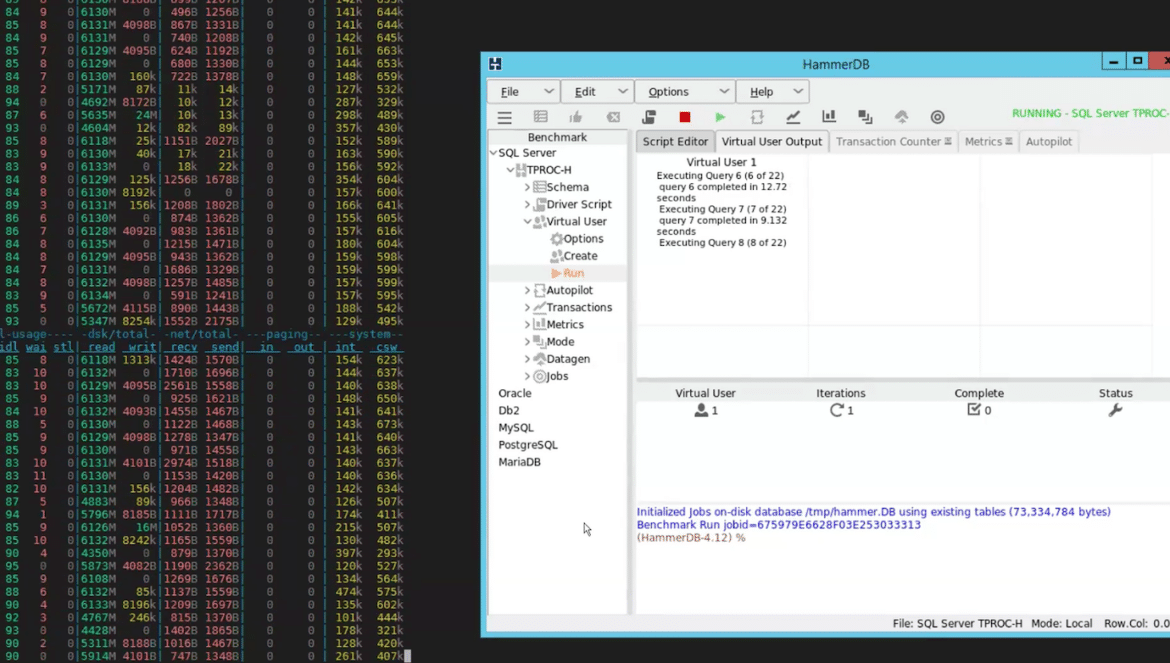Select the PostgreSQL database entry
1170x663 pixels.
[528, 444]
